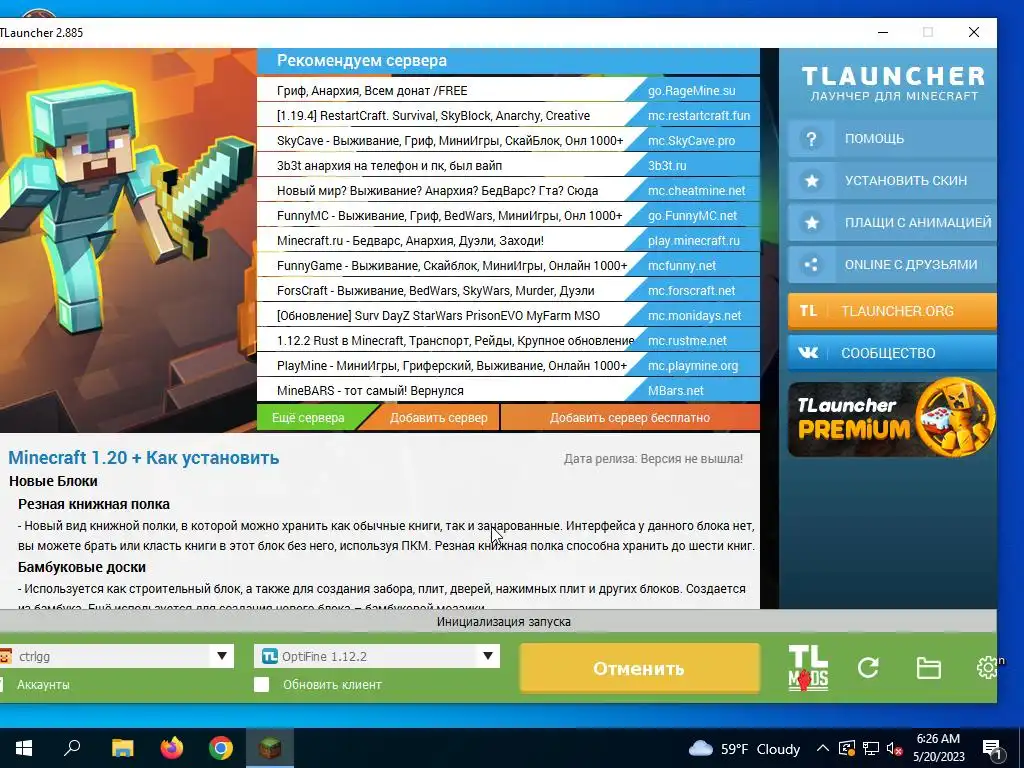The width and height of the screenshot is (1024, 768).
Task: Click the Инициализация запуска progress bar
Action: (x=498, y=621)
